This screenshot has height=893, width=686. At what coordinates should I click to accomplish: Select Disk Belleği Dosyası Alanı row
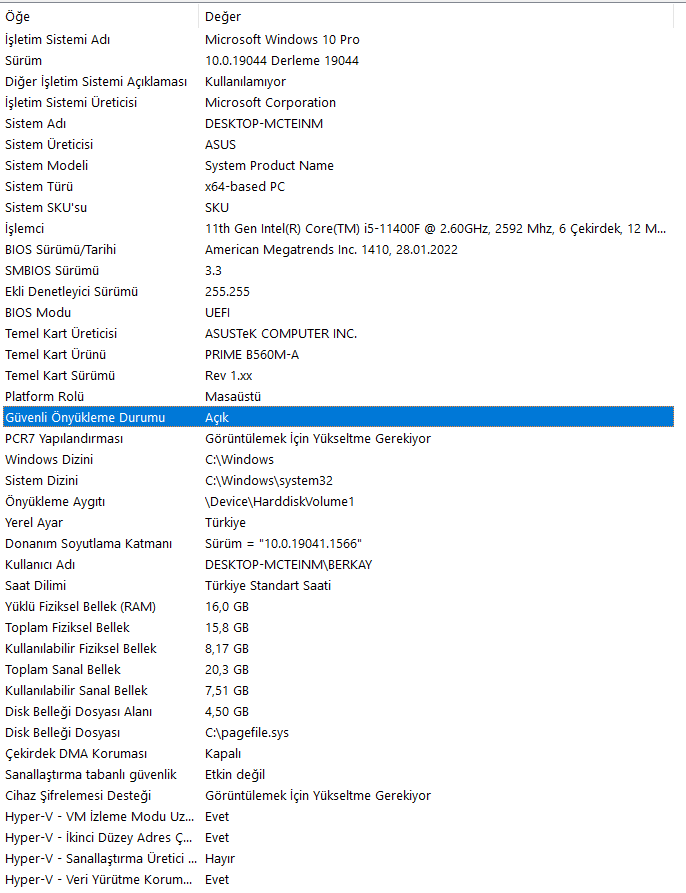338,712
